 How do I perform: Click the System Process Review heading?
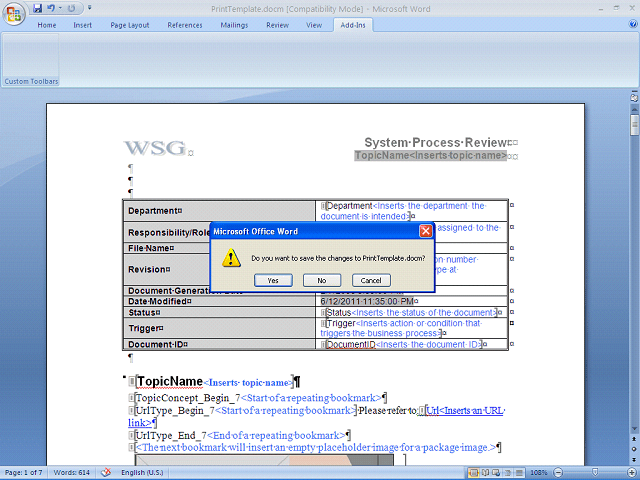point(436,142)
